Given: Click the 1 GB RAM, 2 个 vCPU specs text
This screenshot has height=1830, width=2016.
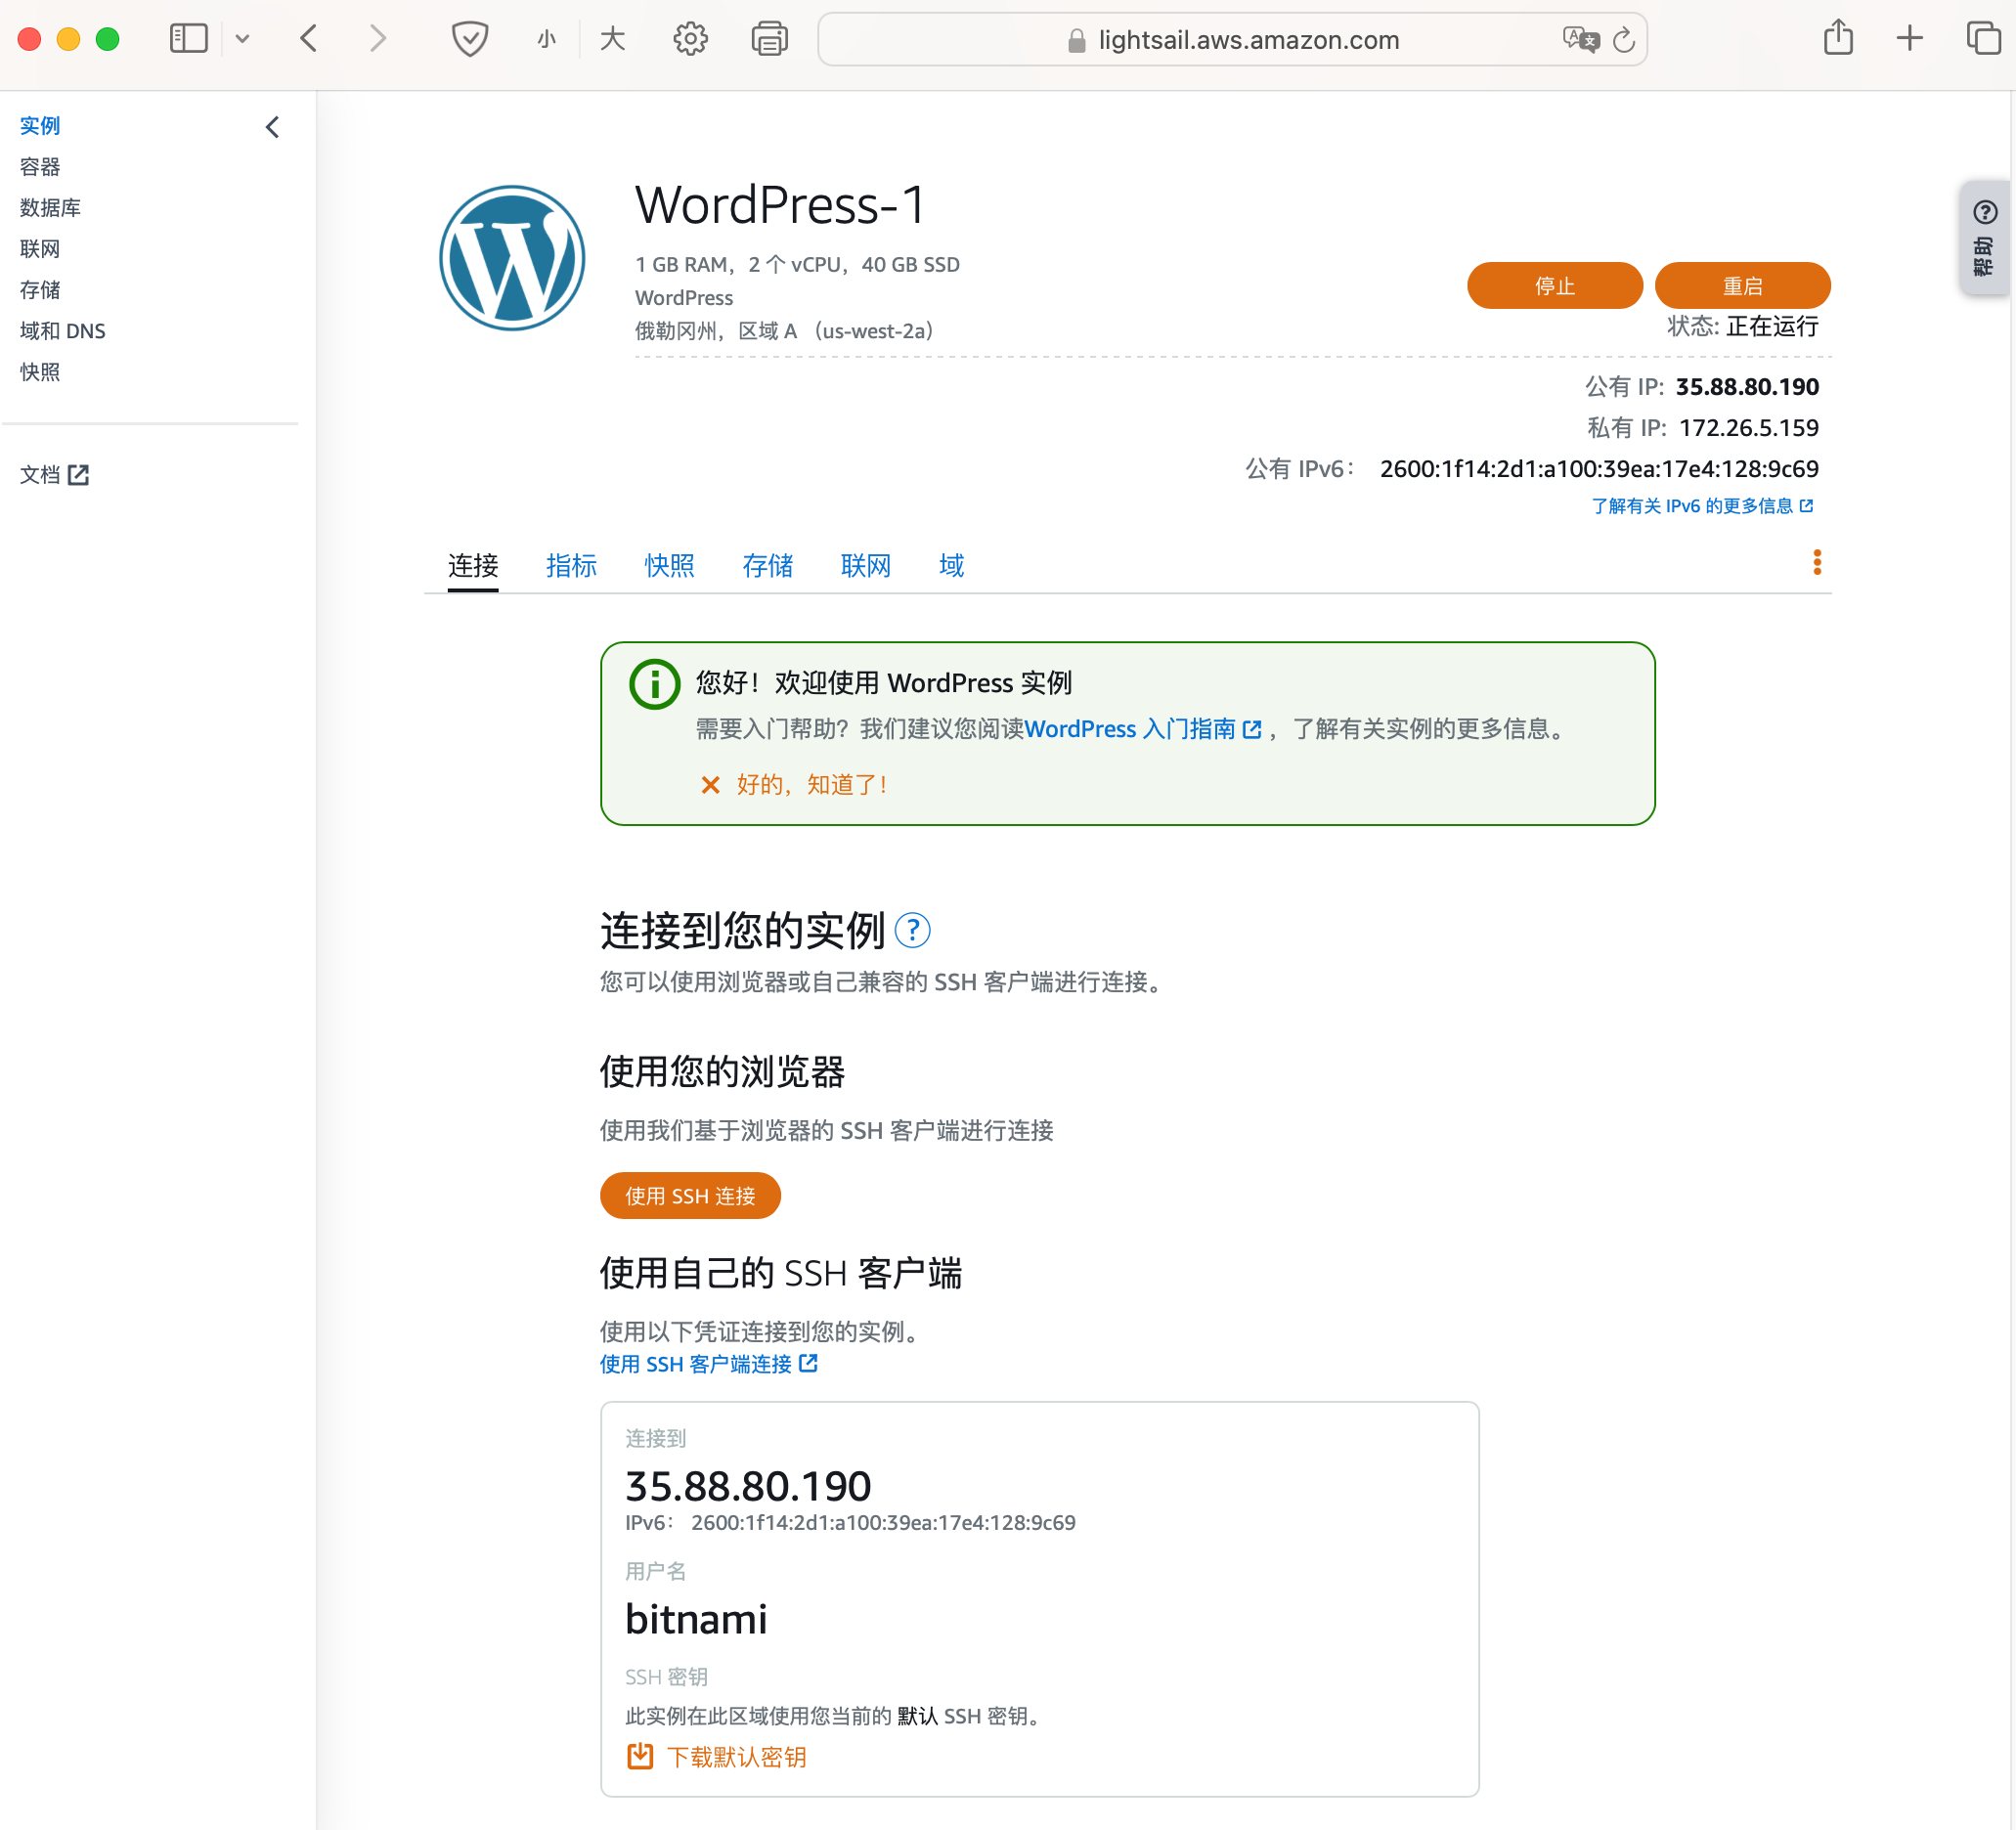Looking at the screenshot, I should click(x=797, y=265).
